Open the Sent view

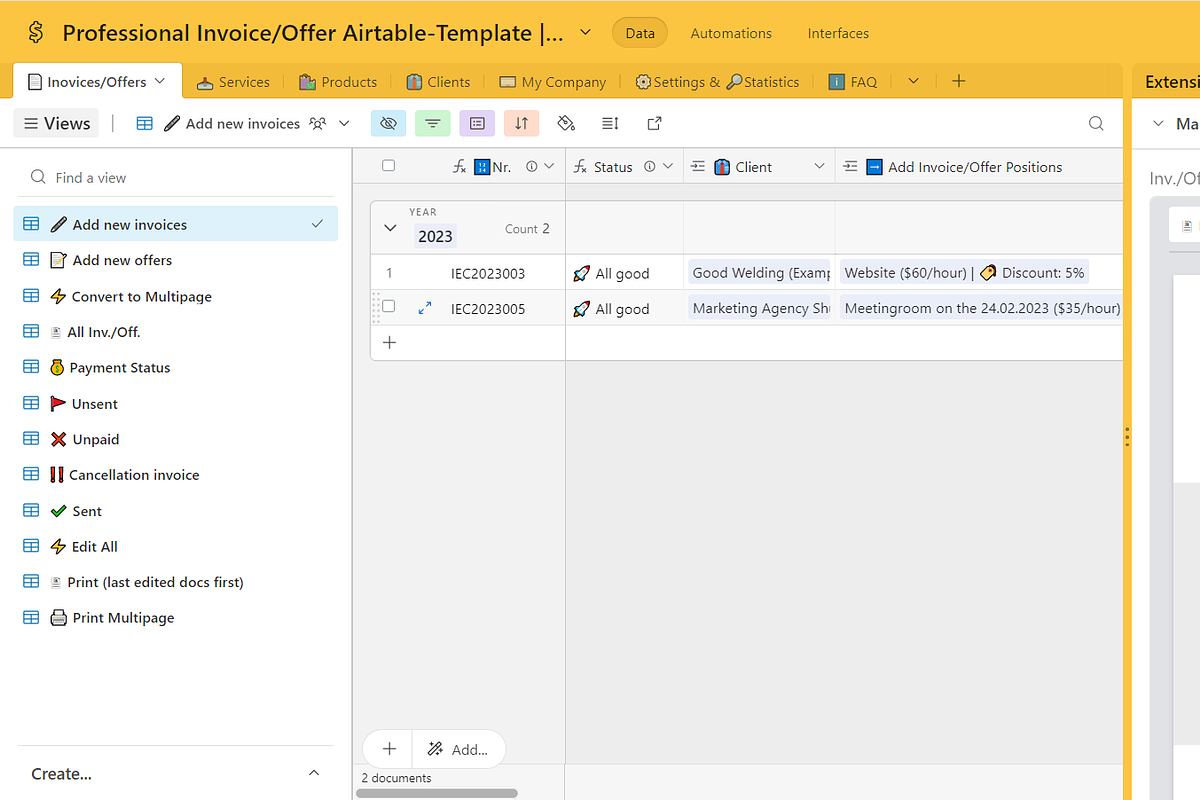click(175, 511)
